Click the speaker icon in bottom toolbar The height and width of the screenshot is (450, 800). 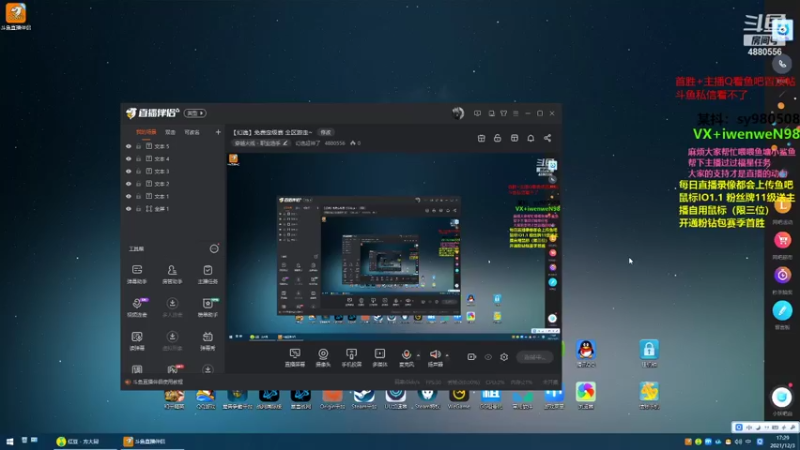(435, 354)
